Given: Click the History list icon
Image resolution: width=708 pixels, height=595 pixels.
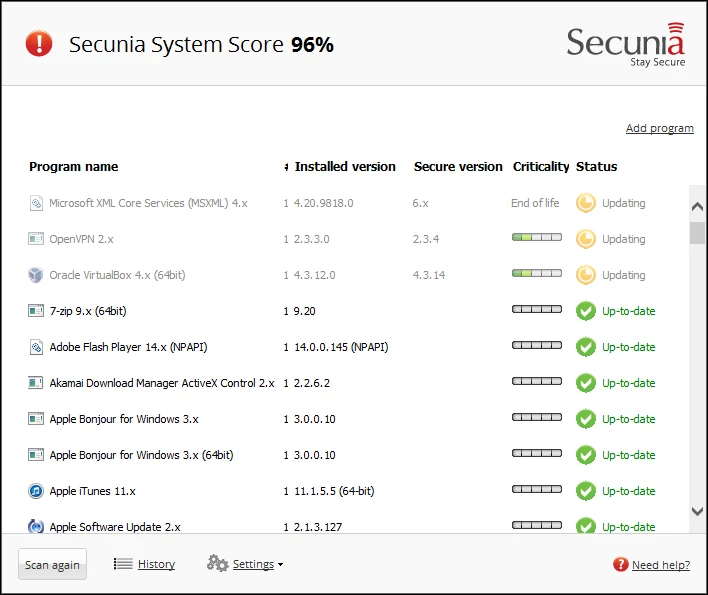Looking at the screenshot, I should coord(123,564).
